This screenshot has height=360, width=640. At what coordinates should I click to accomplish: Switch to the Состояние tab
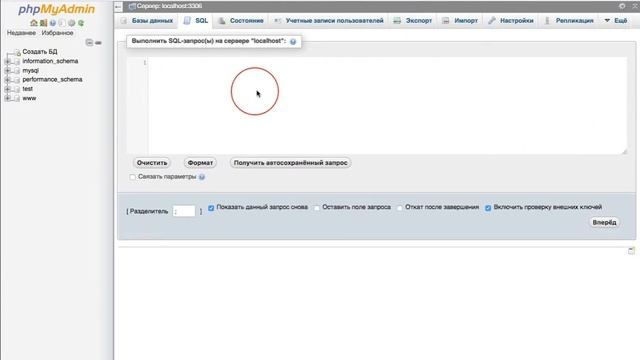click(240, 20)
